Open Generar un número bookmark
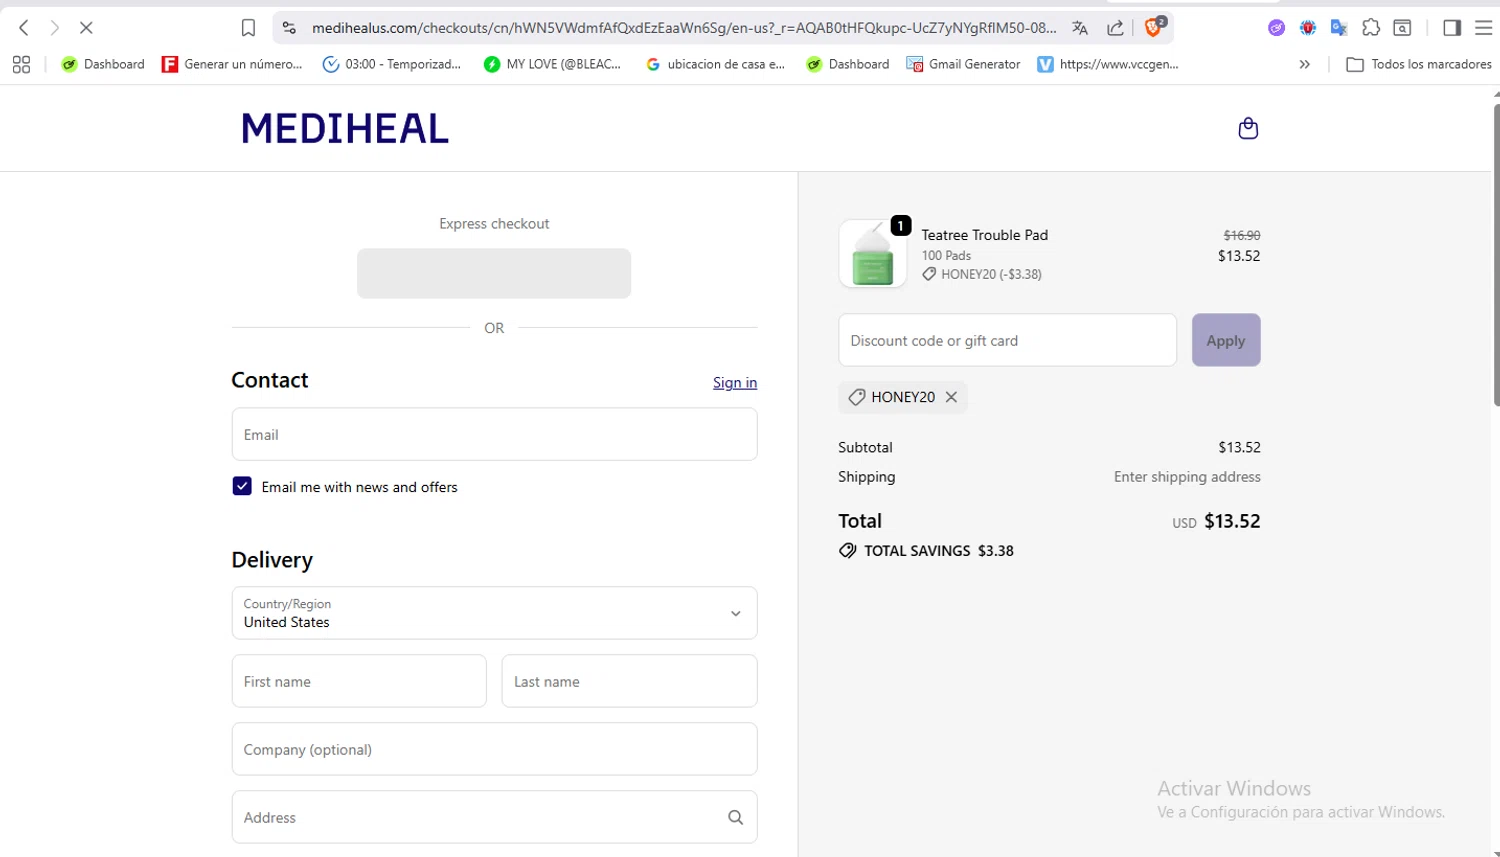 pos(232,64)
